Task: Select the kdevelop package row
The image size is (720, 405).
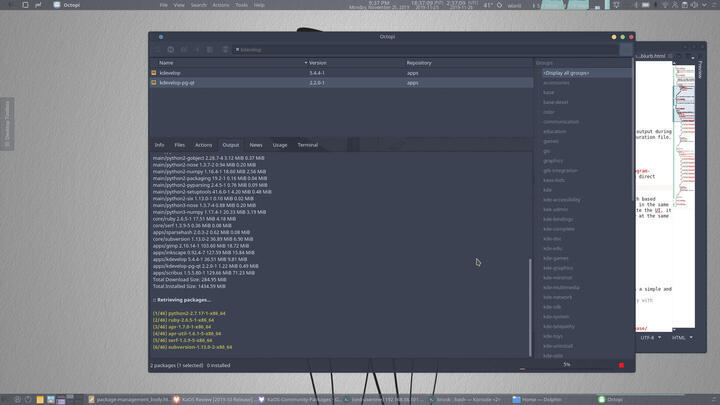Action: pyautogui.click(x=342, y=73)
